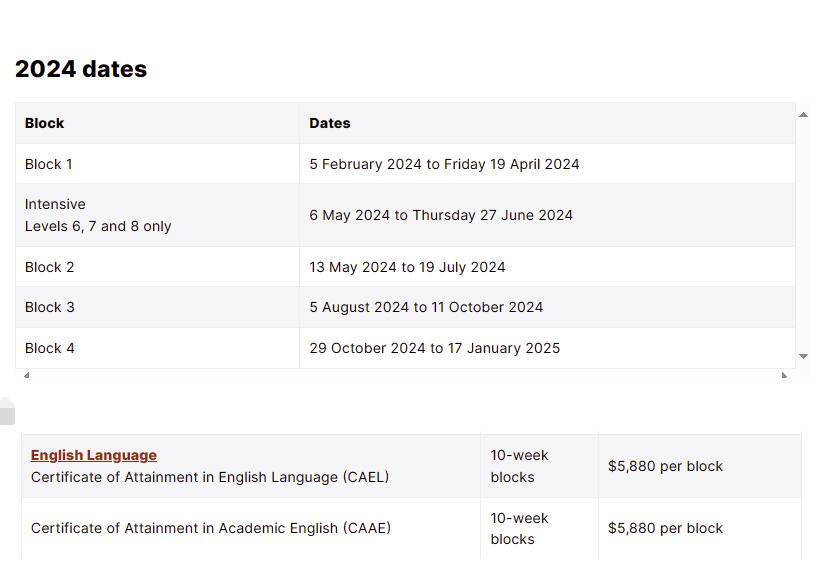
Task: Click the CAEL $5,880 per block cell
Action: pos(700,466)
